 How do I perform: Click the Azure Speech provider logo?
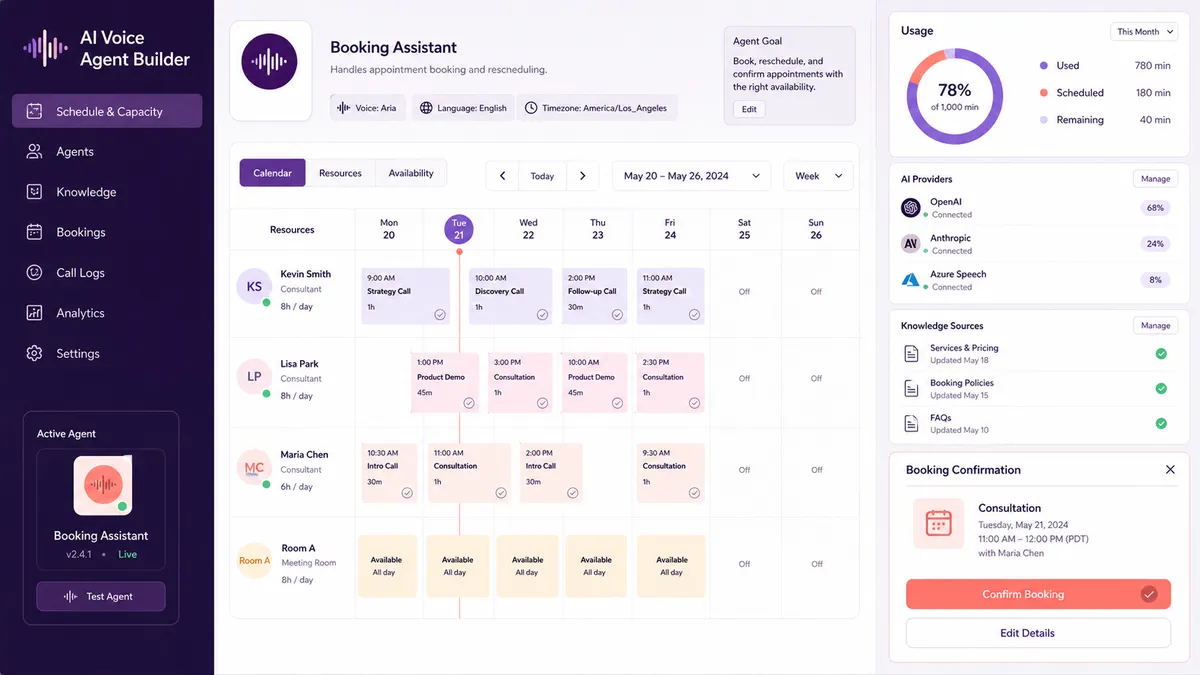click(x=910, y=280)
